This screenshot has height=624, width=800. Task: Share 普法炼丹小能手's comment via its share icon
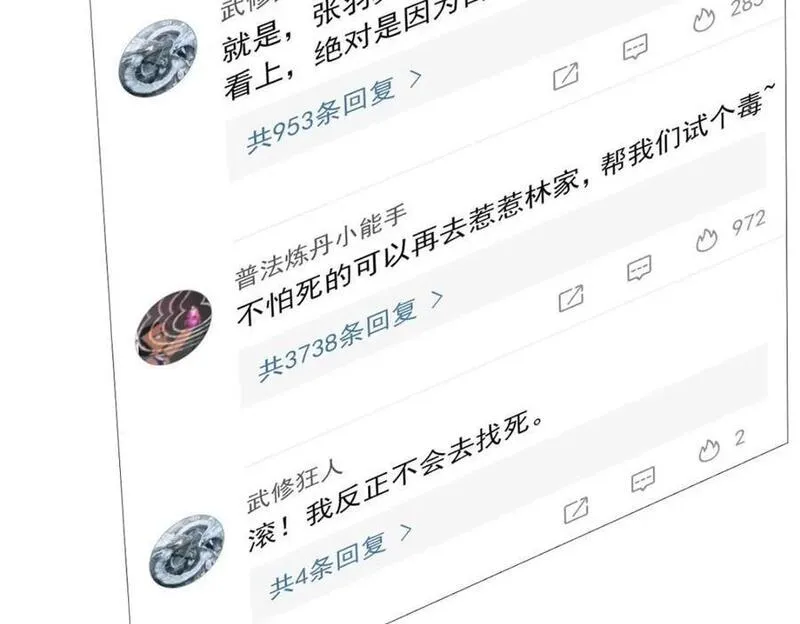(x=571, y=298)
